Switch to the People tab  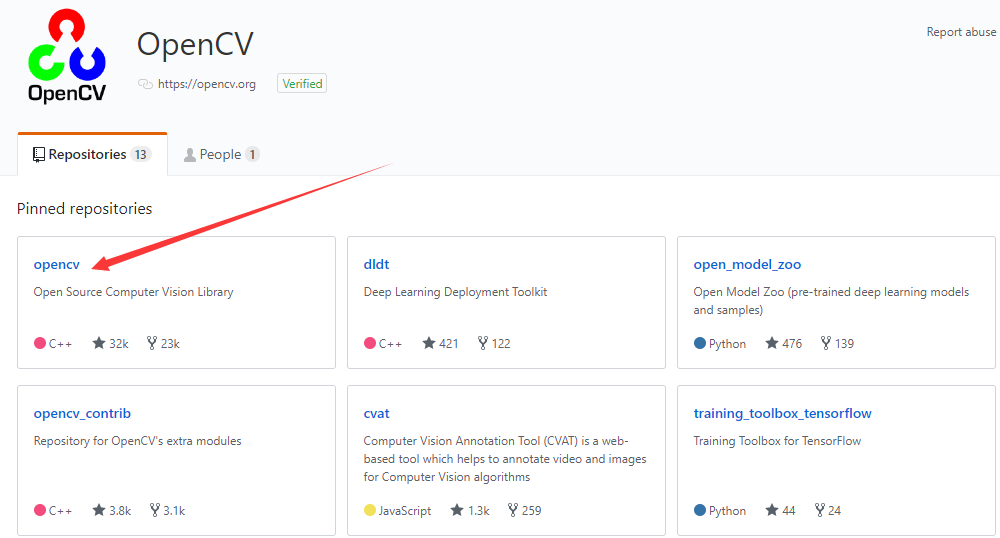(221, 154)
